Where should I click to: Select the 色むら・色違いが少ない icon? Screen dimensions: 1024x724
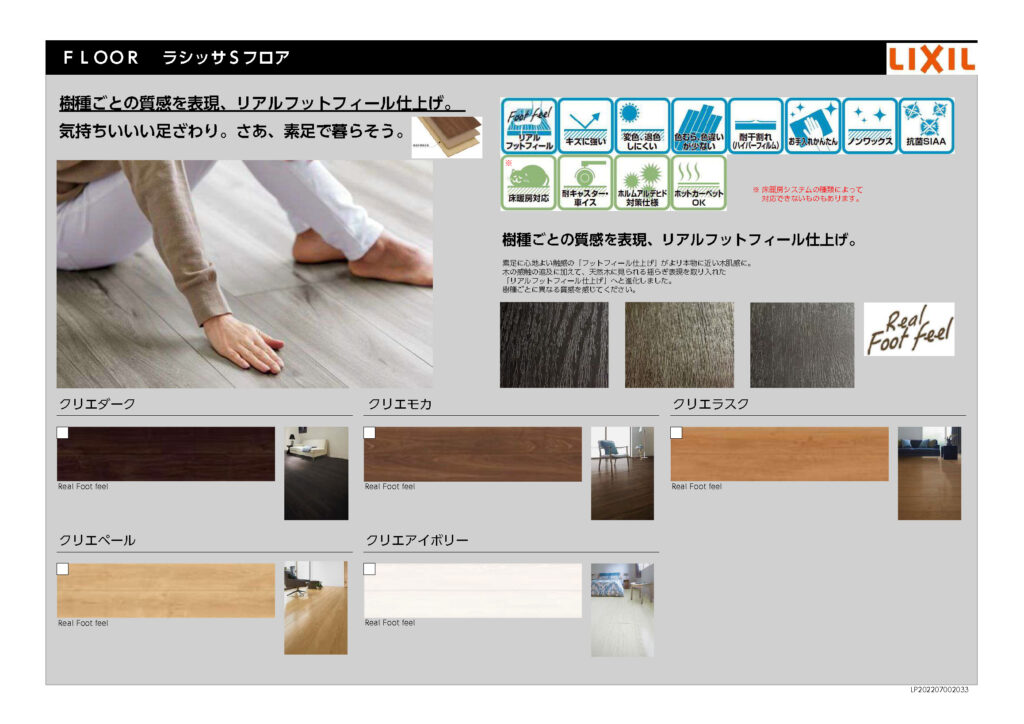click(699, 126)
